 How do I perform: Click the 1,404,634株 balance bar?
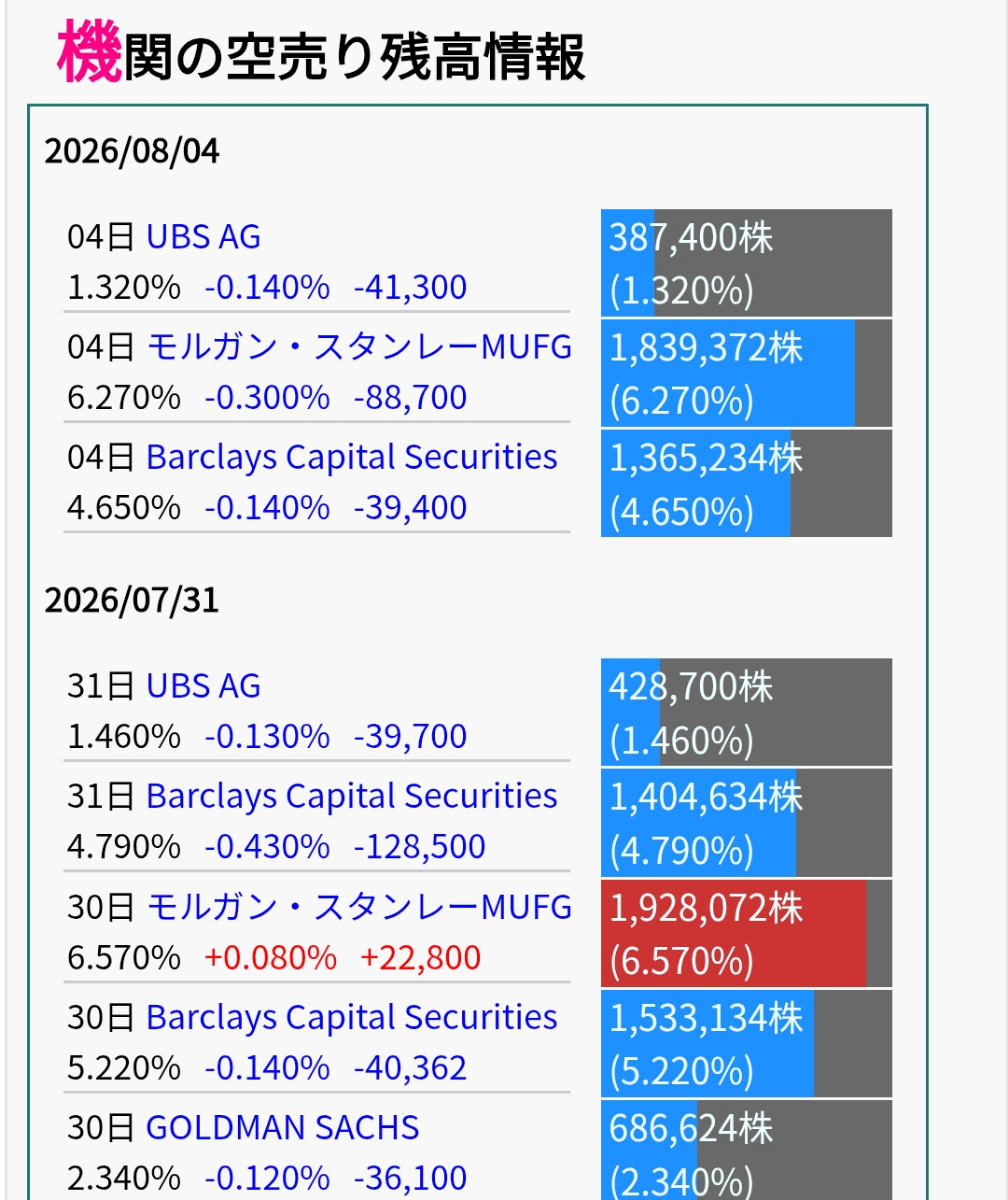(746, 823)
